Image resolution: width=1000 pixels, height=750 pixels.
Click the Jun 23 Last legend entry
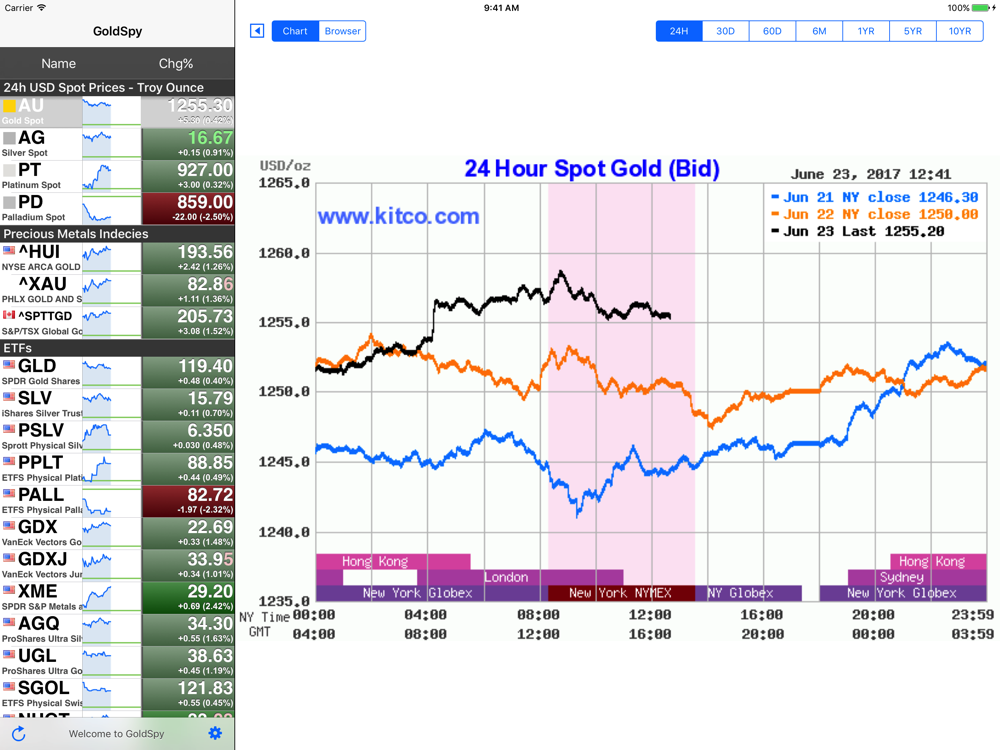pos(858,232)
